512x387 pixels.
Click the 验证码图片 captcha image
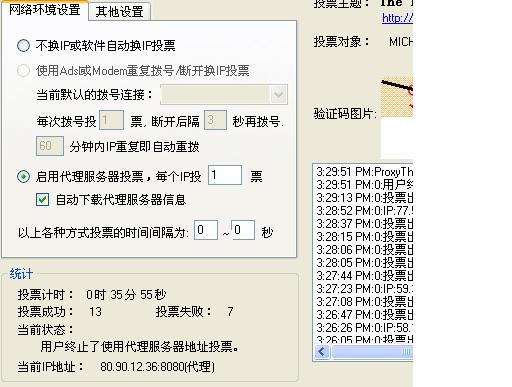pos(397,97)
